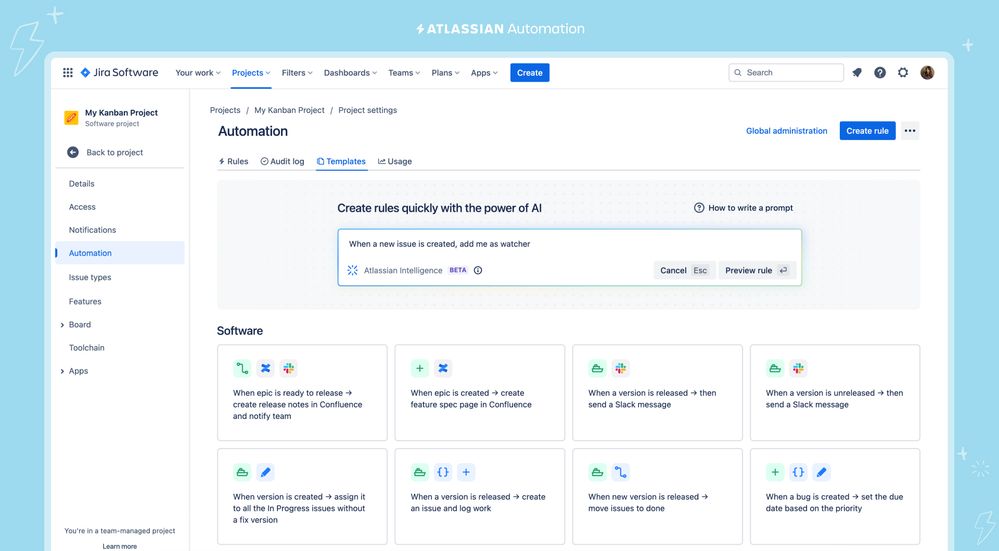The image size is (999, 551).
Task: Click the info icon next to BETA
Action: [478, 270]
